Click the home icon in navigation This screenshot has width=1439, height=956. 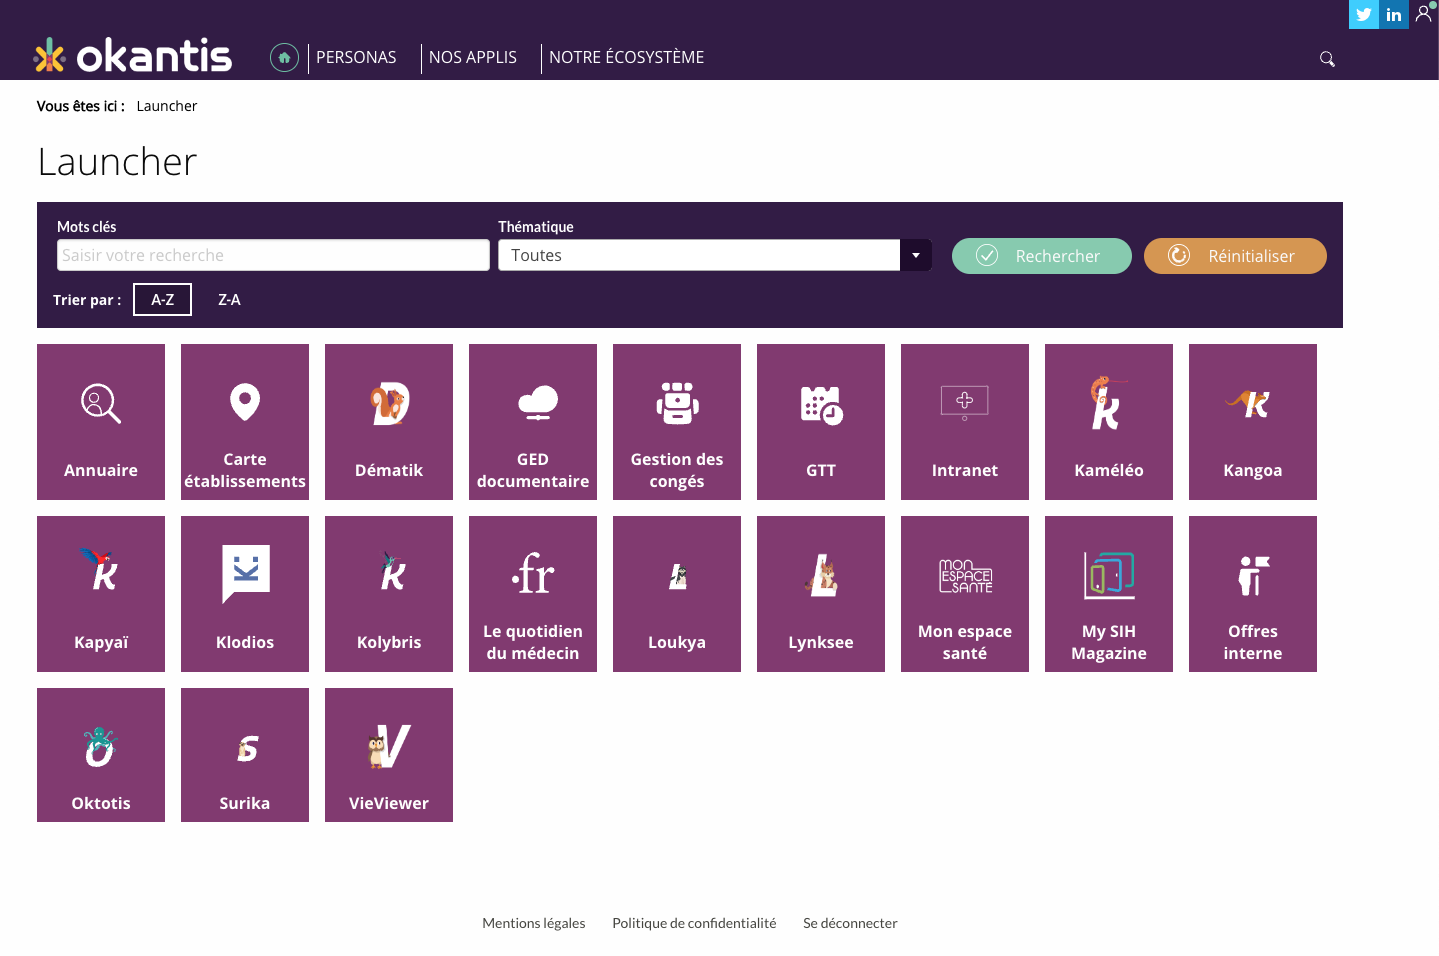284,58
